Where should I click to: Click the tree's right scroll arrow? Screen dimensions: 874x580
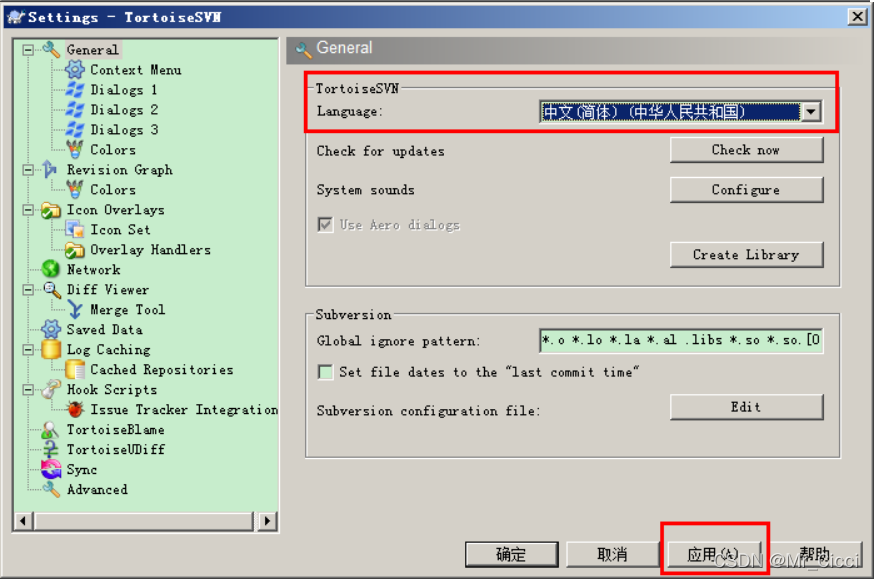tap(267, 521)
